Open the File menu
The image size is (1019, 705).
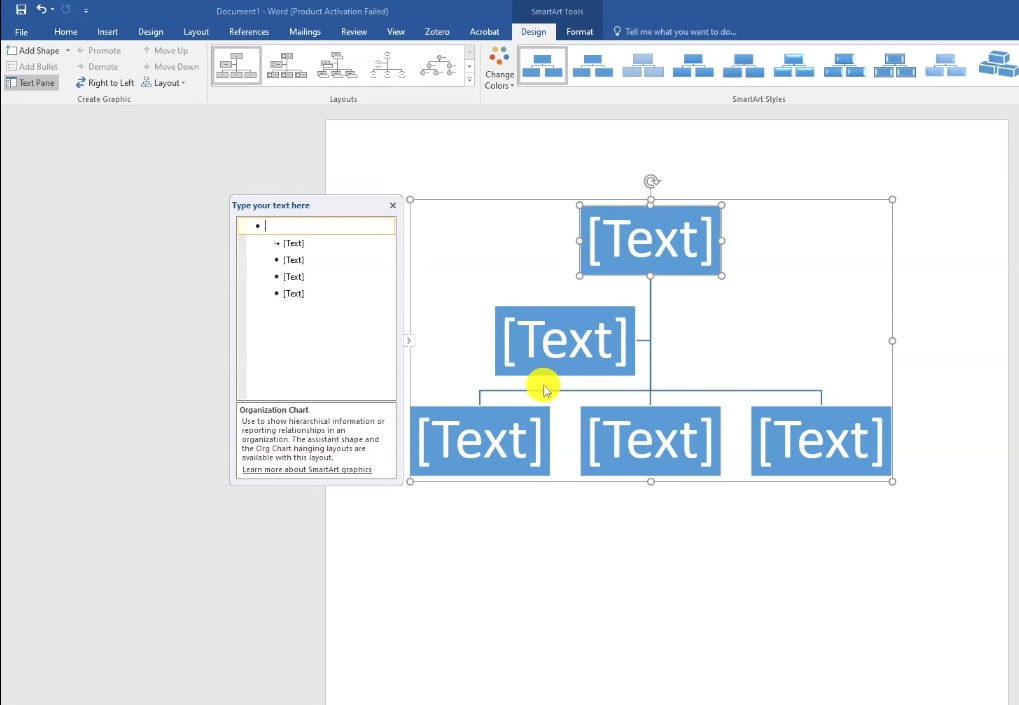tap(21, 32)
